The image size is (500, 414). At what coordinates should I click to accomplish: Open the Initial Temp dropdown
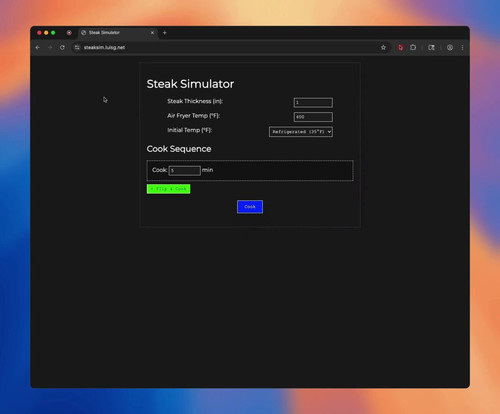[301, 132]
